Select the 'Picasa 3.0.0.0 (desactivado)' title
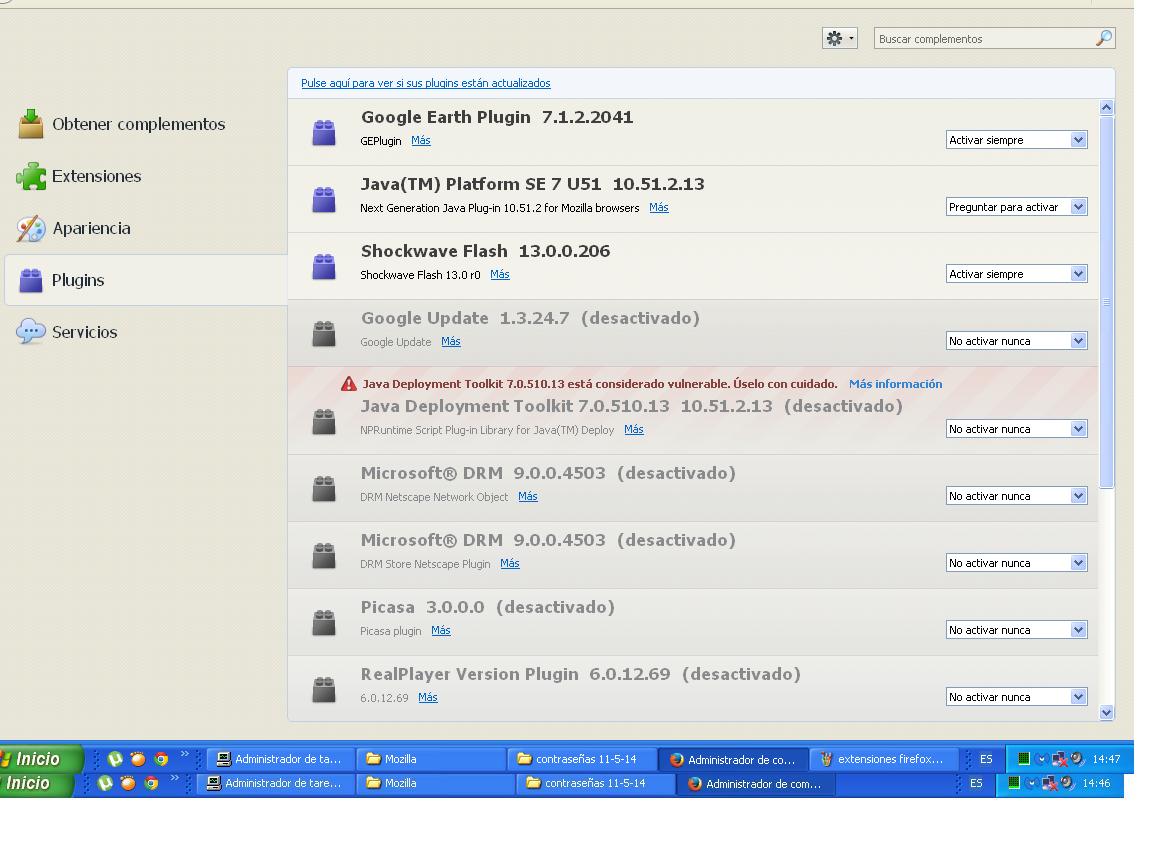1152x864 pixels. 487,607
